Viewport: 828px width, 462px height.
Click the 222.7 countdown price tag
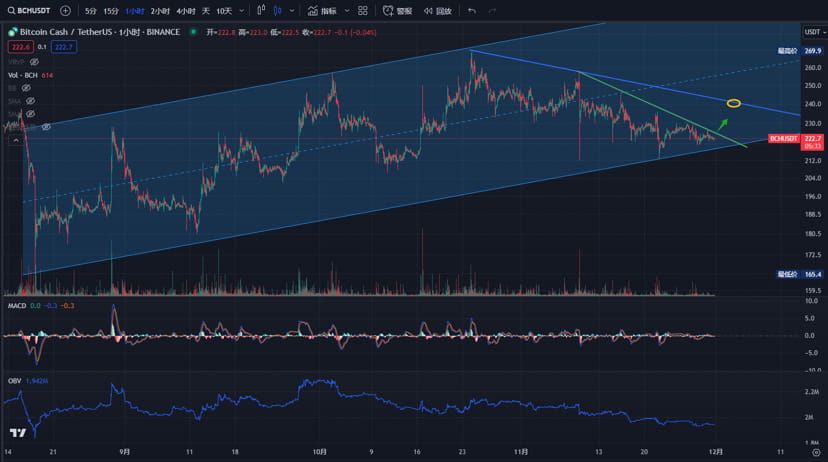[813, 142]
